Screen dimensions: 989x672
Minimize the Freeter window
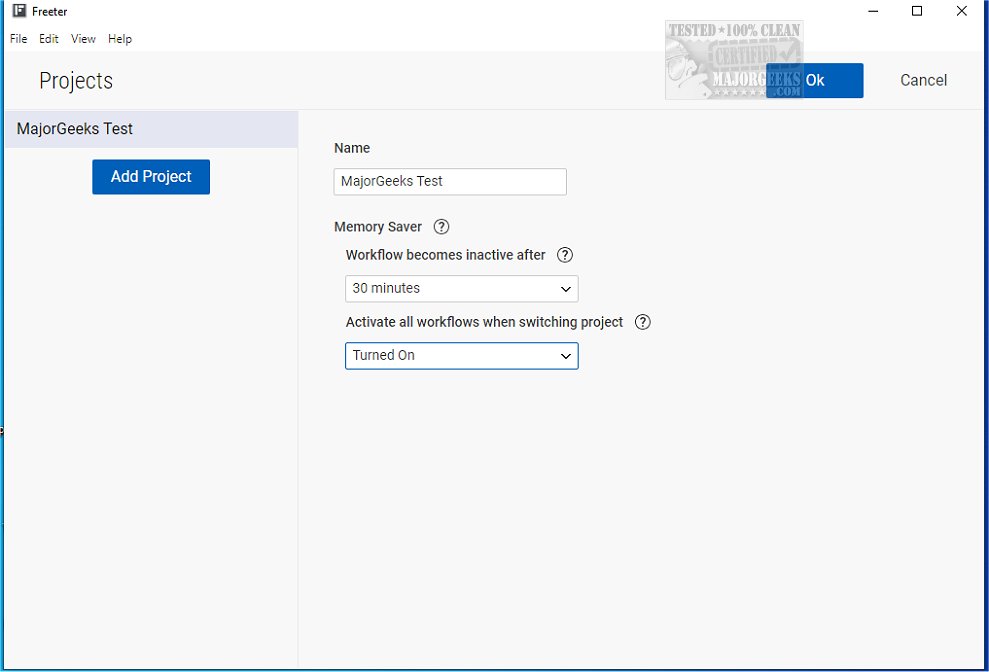873,11
